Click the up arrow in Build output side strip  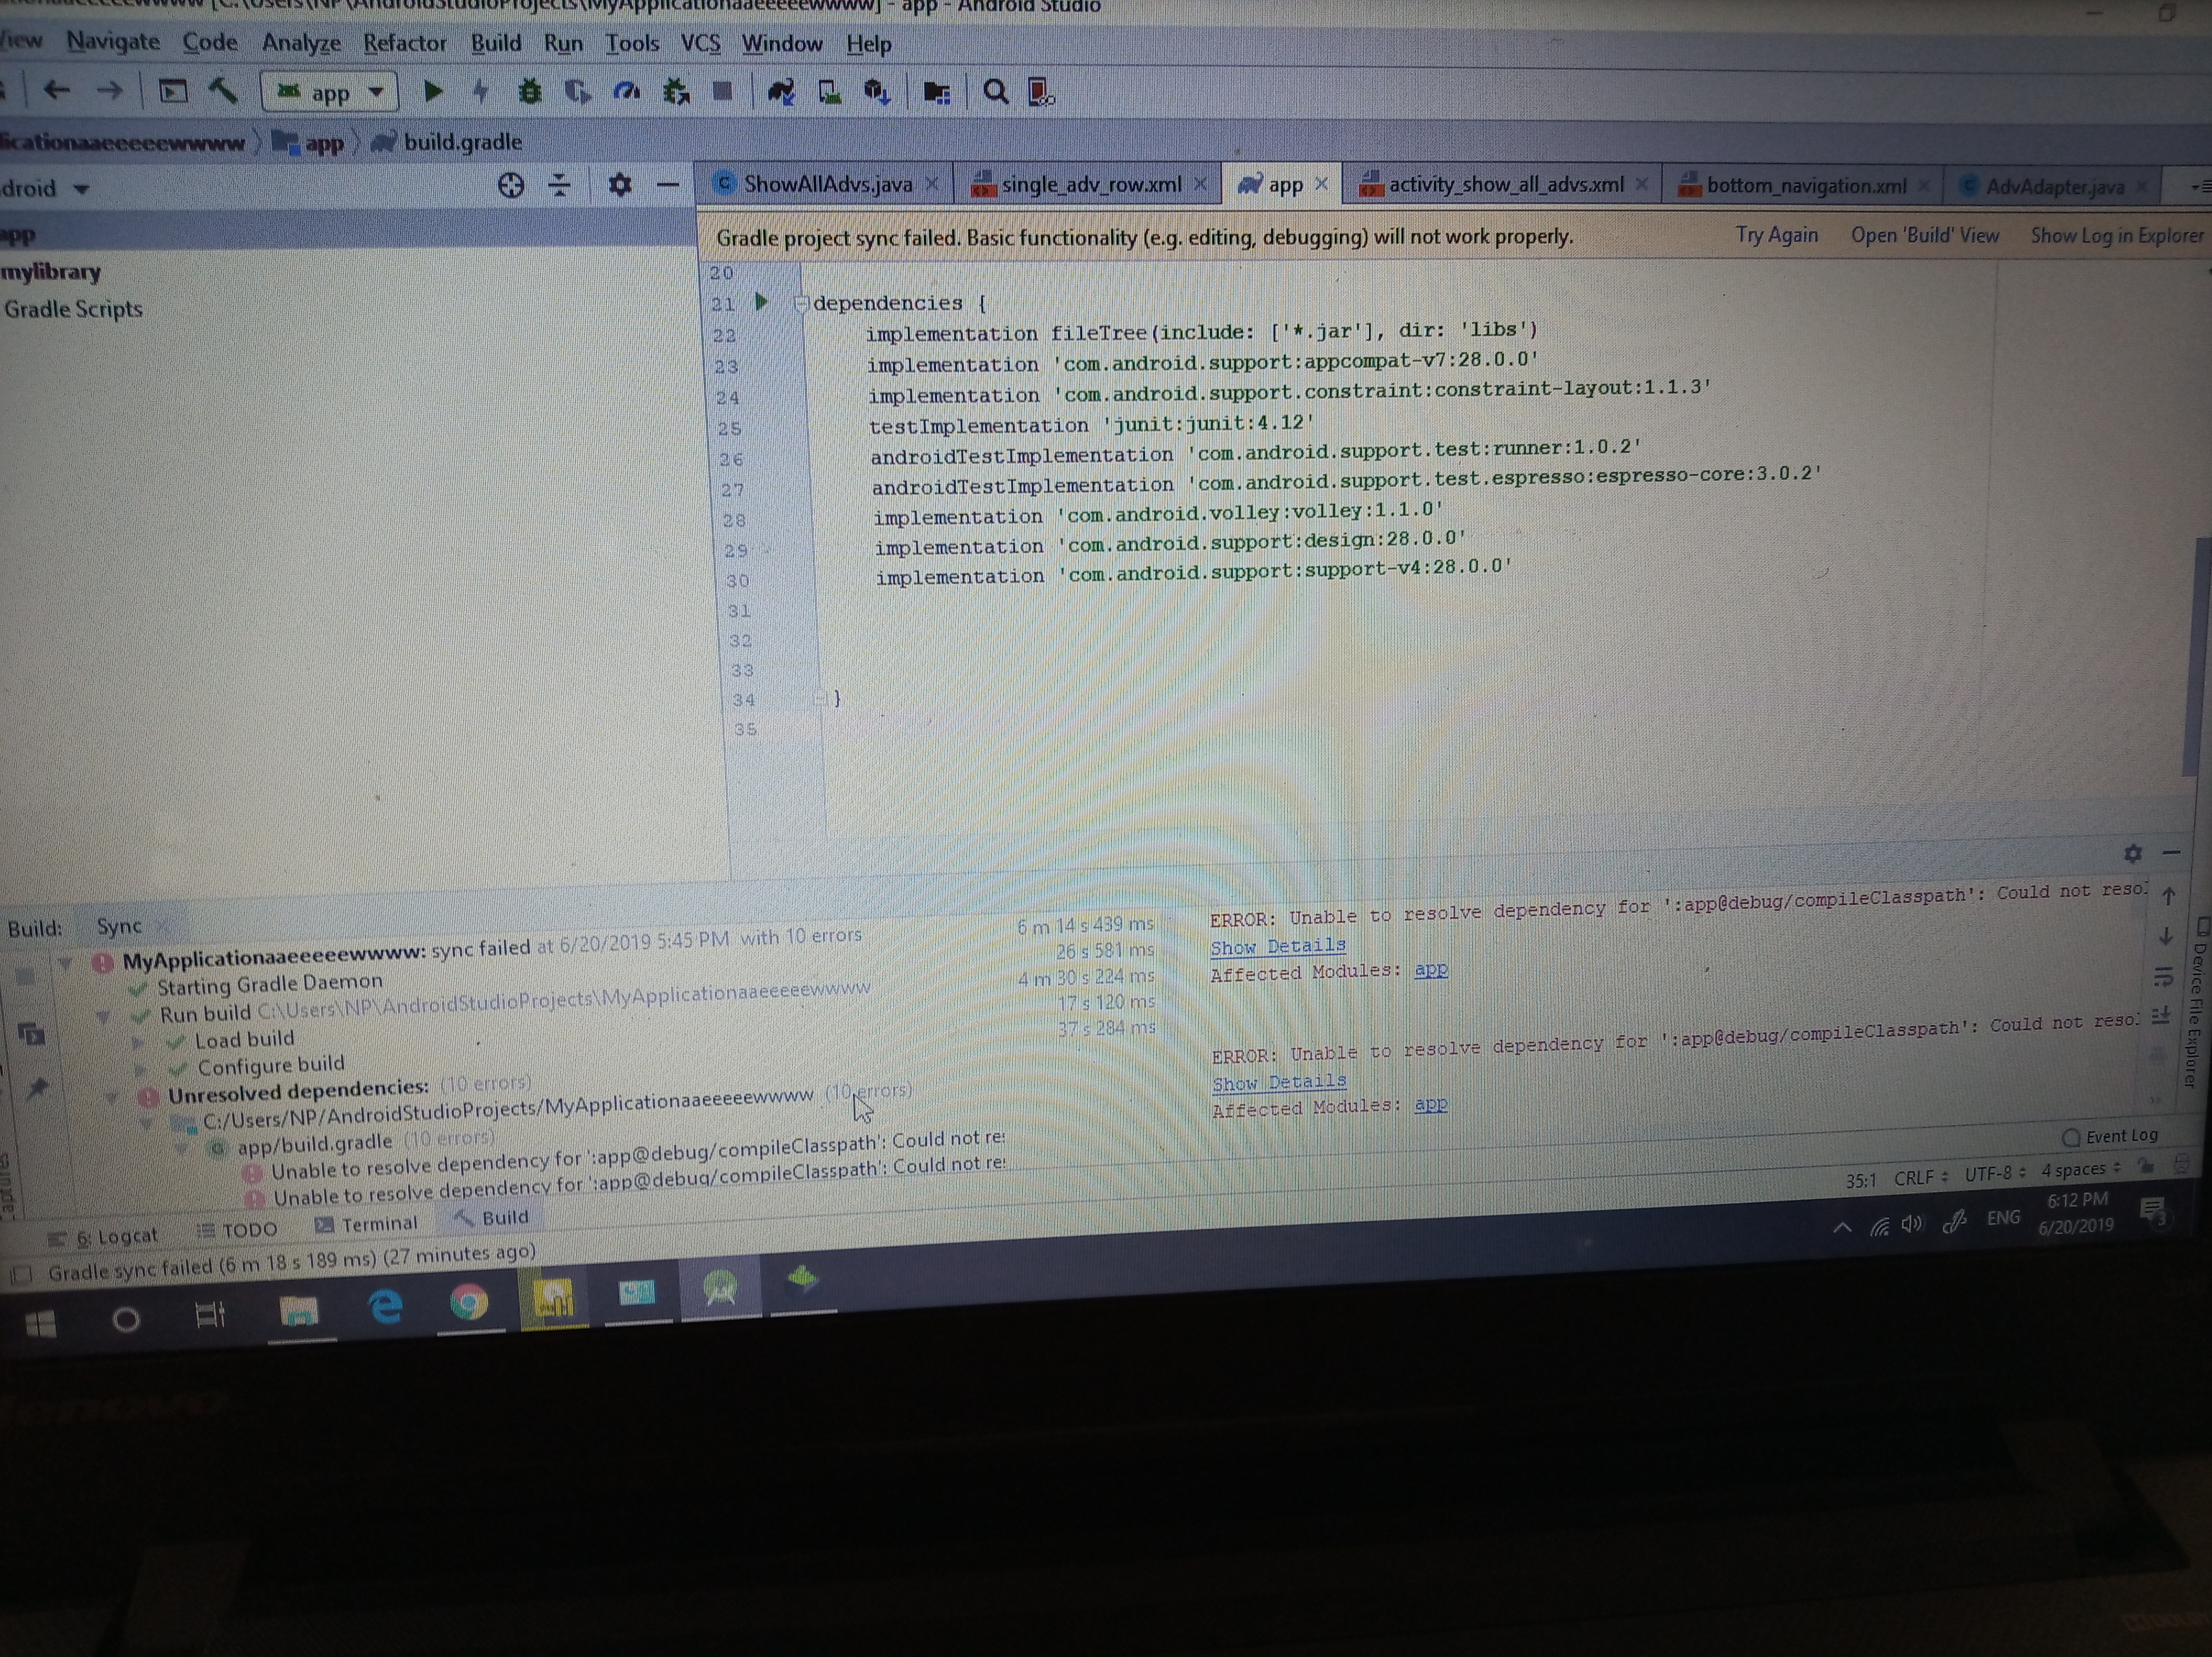tap(2168, 895)
